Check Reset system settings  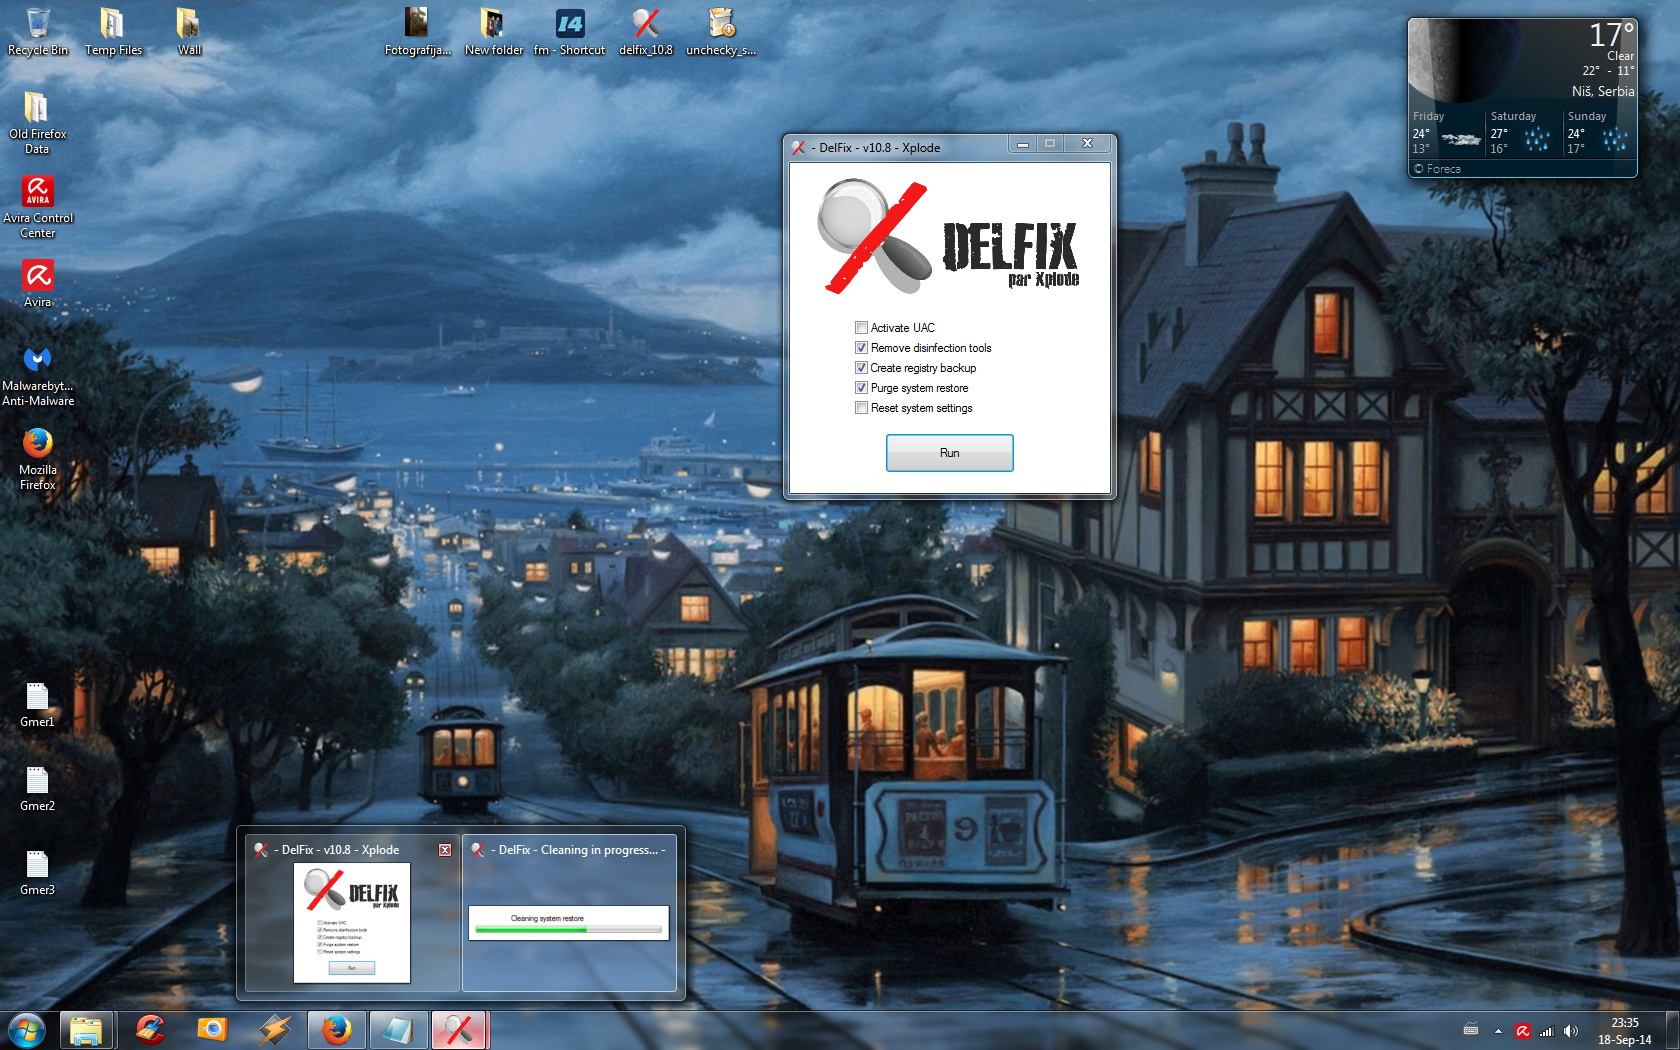click(x=861, y=408)
